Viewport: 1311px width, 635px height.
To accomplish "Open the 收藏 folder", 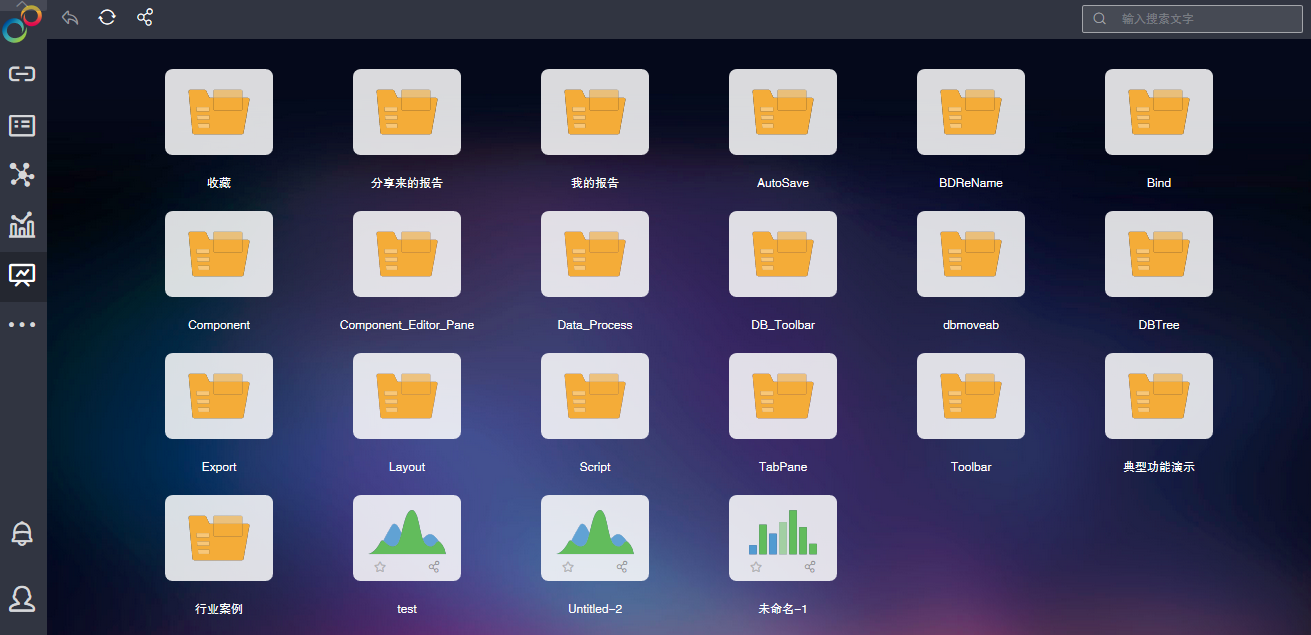I will (x=219, y=112).
